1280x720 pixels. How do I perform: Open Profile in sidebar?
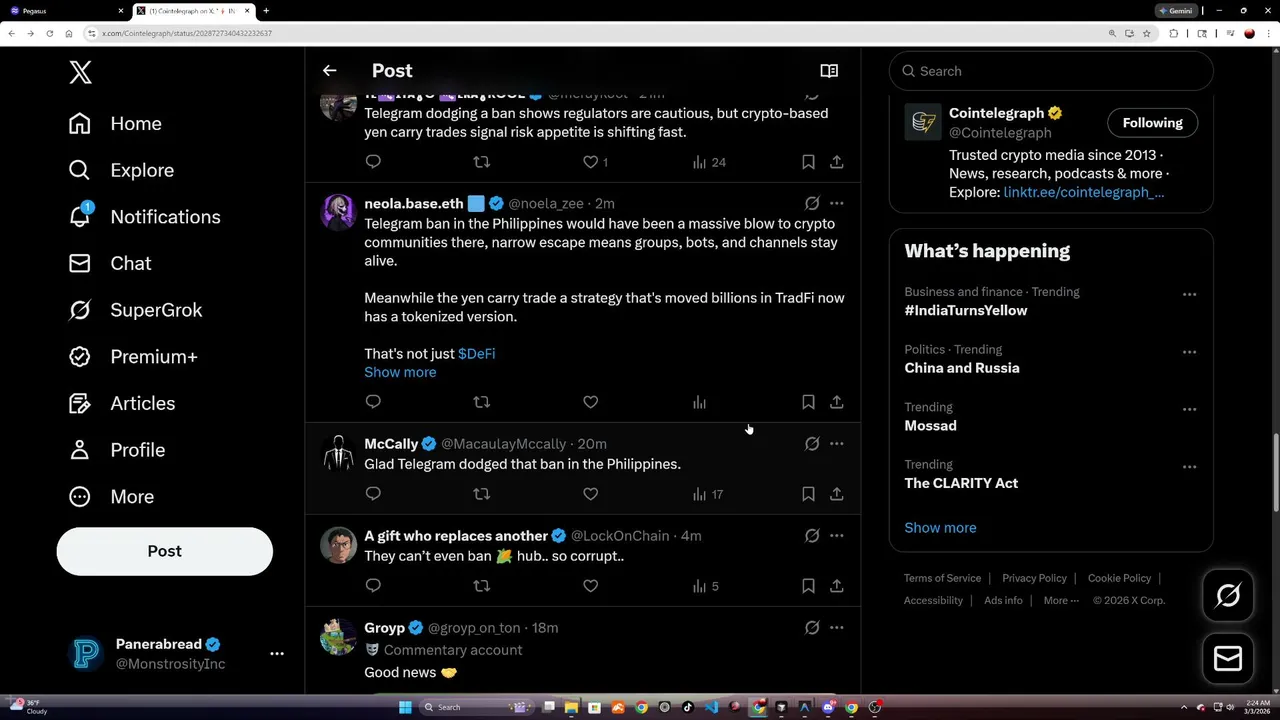[116, 450]
